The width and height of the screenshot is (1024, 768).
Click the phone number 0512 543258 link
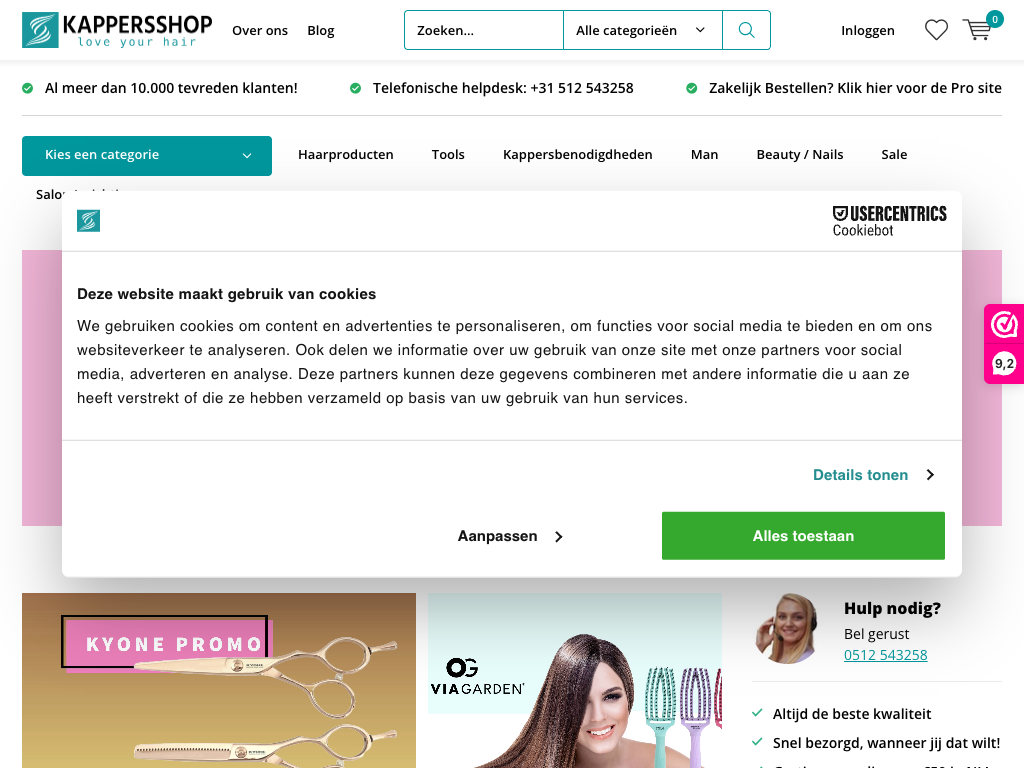pos(885,655)
